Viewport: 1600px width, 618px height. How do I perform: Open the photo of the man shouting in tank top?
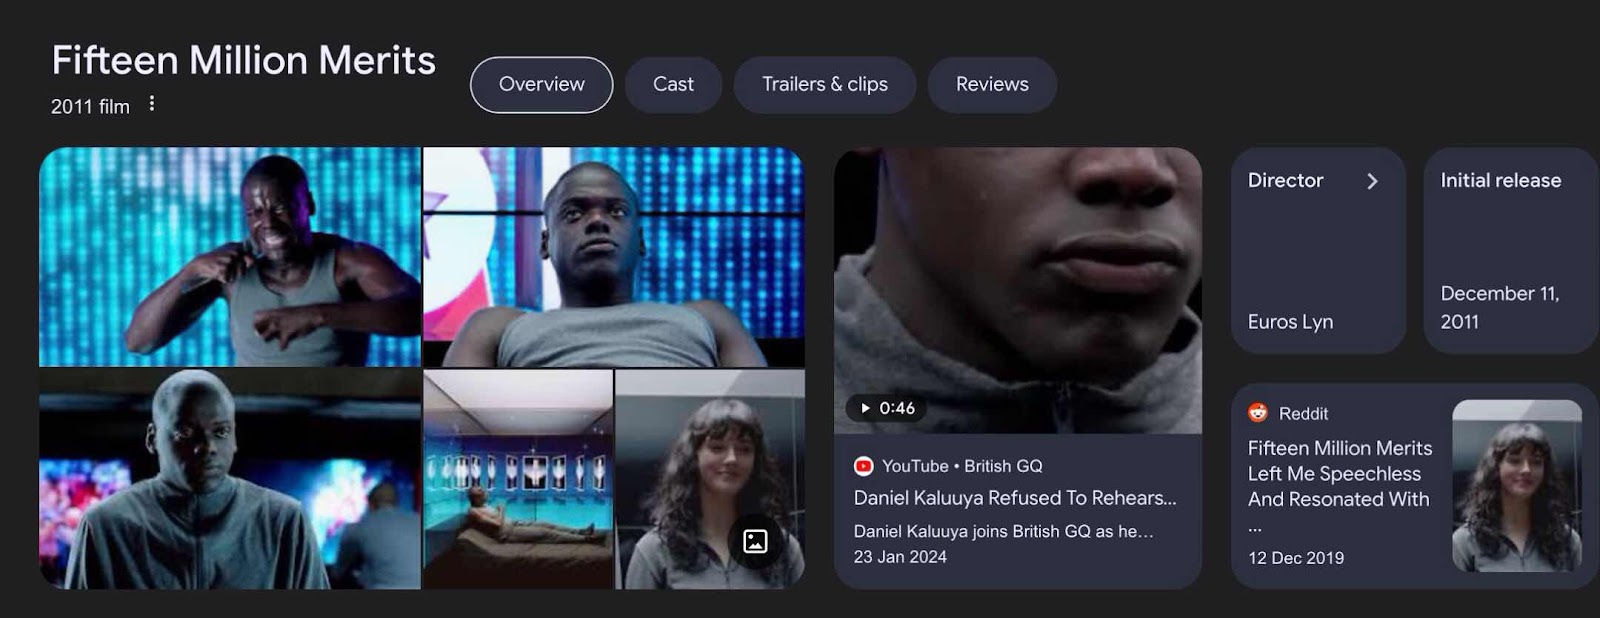[230, 257]
